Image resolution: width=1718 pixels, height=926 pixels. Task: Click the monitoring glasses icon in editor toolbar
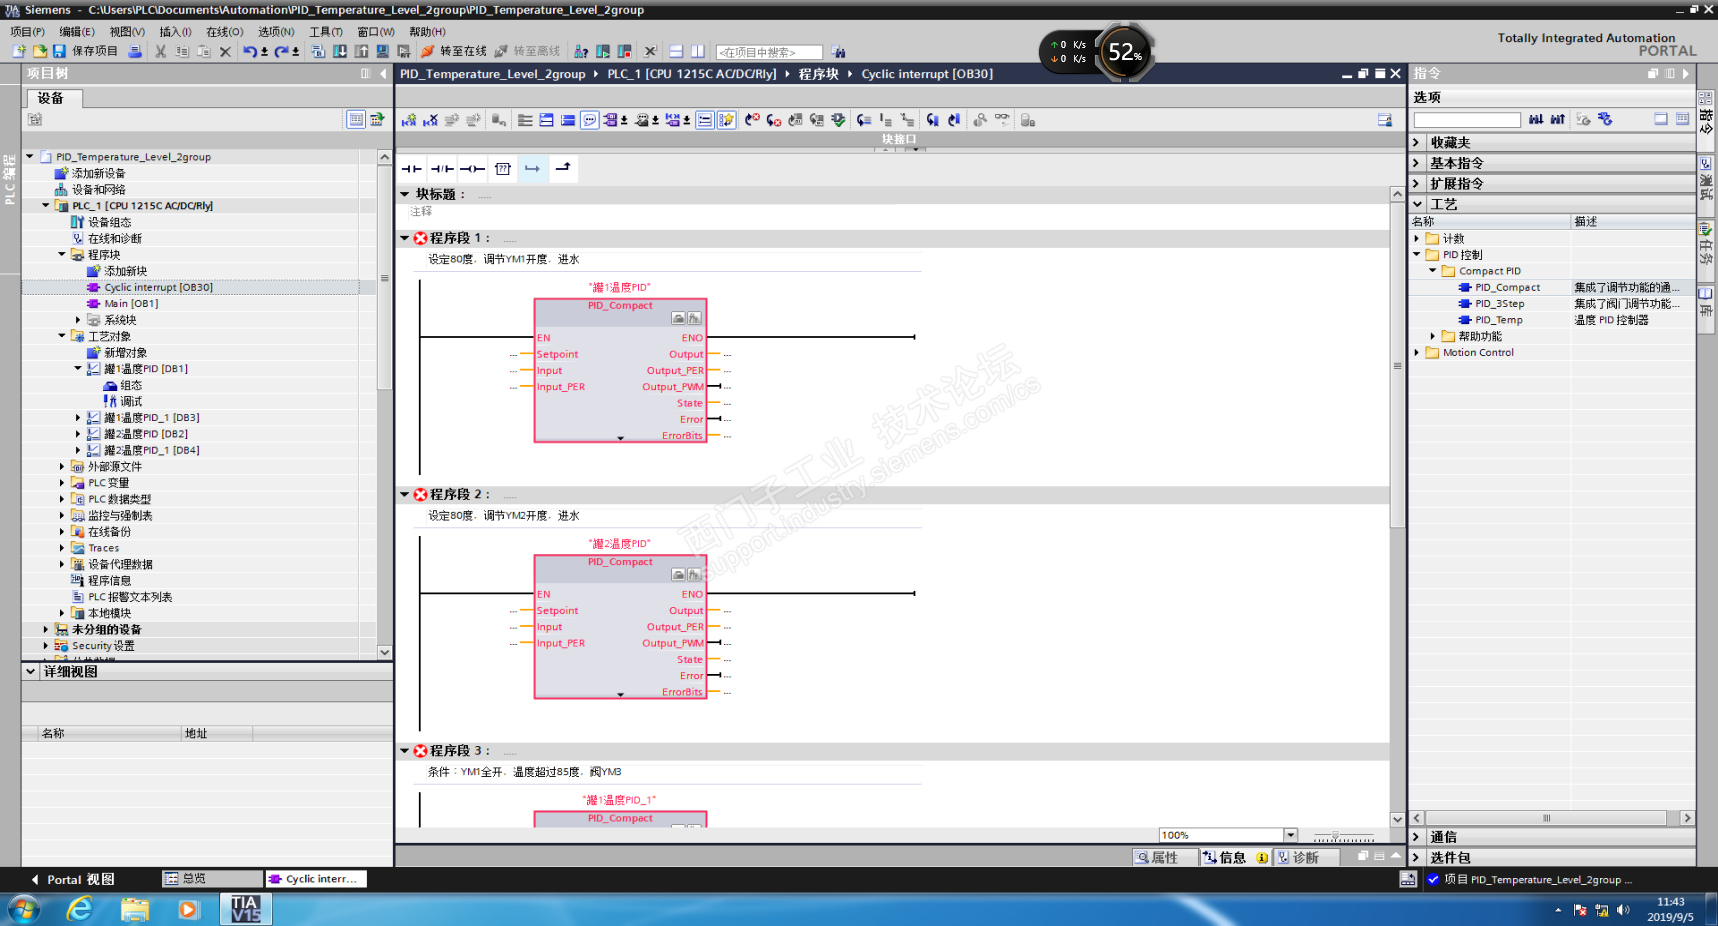pyautogui.click(x=1002, y=120)
